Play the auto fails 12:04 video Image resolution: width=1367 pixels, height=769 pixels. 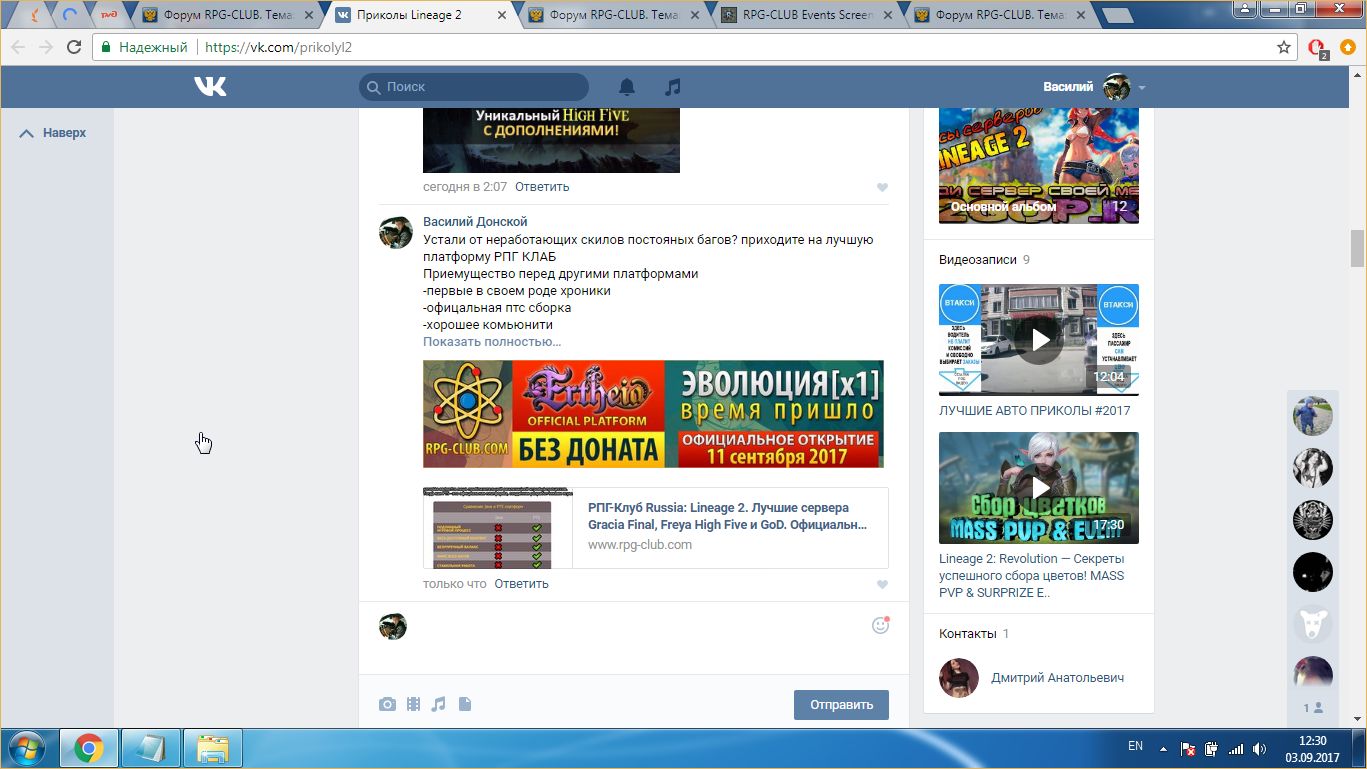[1039, 340]
